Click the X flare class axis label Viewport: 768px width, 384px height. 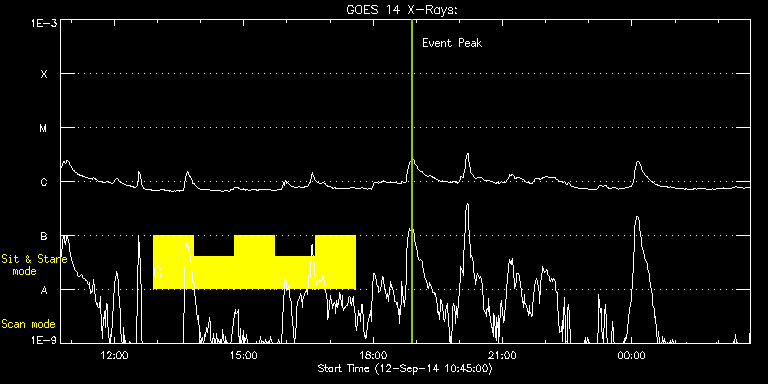tap(44, 74)
